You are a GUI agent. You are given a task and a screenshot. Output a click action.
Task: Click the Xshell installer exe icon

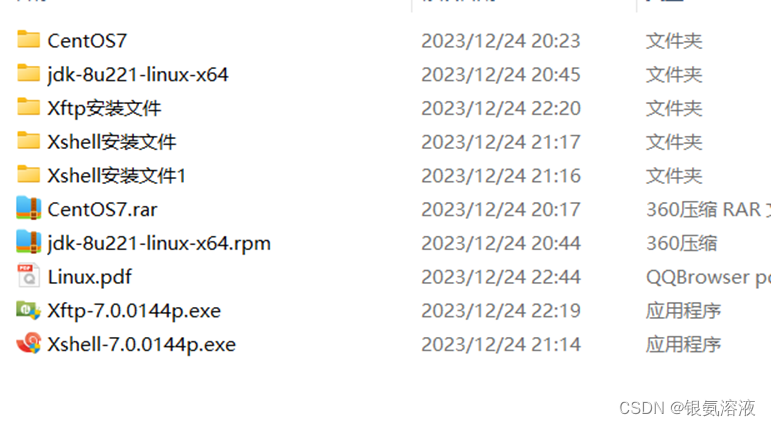(x=29, y=343)
